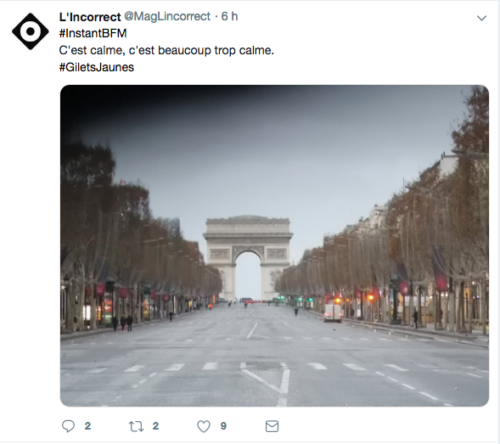
Task: Click the like count of 9
Action: [x=223, y=426]
